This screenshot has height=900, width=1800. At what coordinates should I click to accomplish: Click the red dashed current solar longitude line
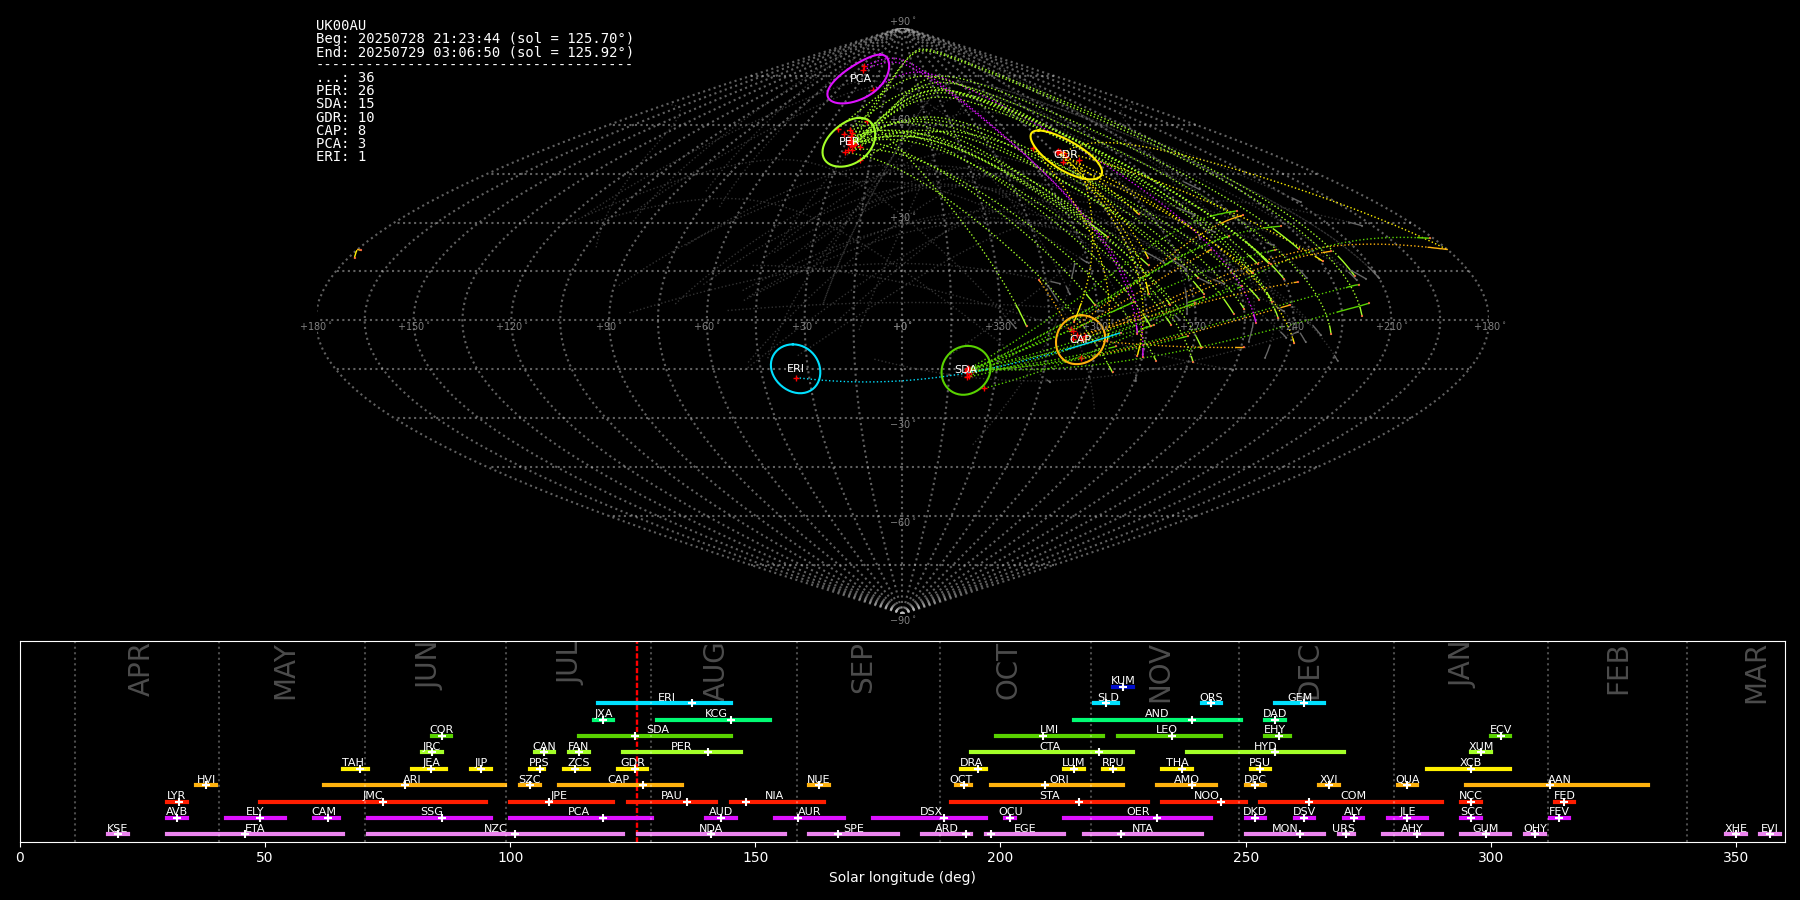pyautogui.click(x=637, y=741)
